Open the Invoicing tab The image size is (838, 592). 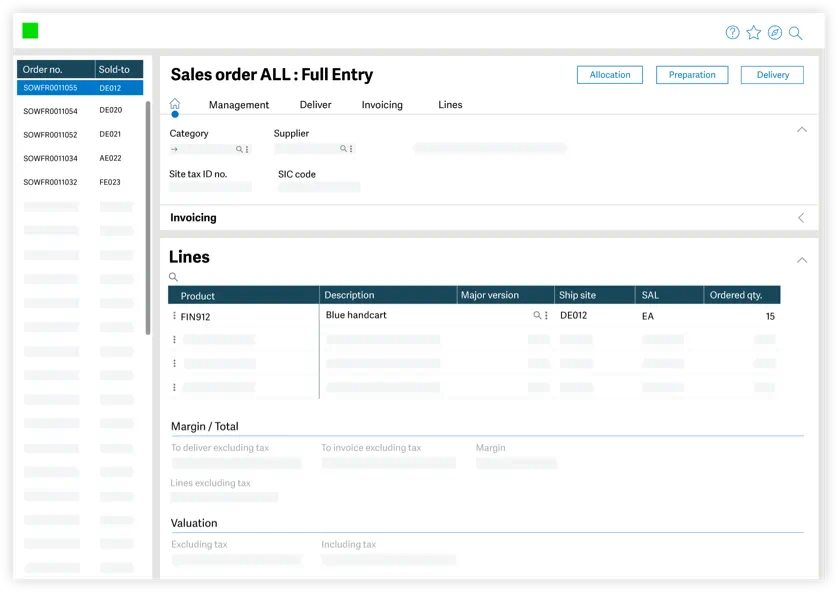[382, 105]
